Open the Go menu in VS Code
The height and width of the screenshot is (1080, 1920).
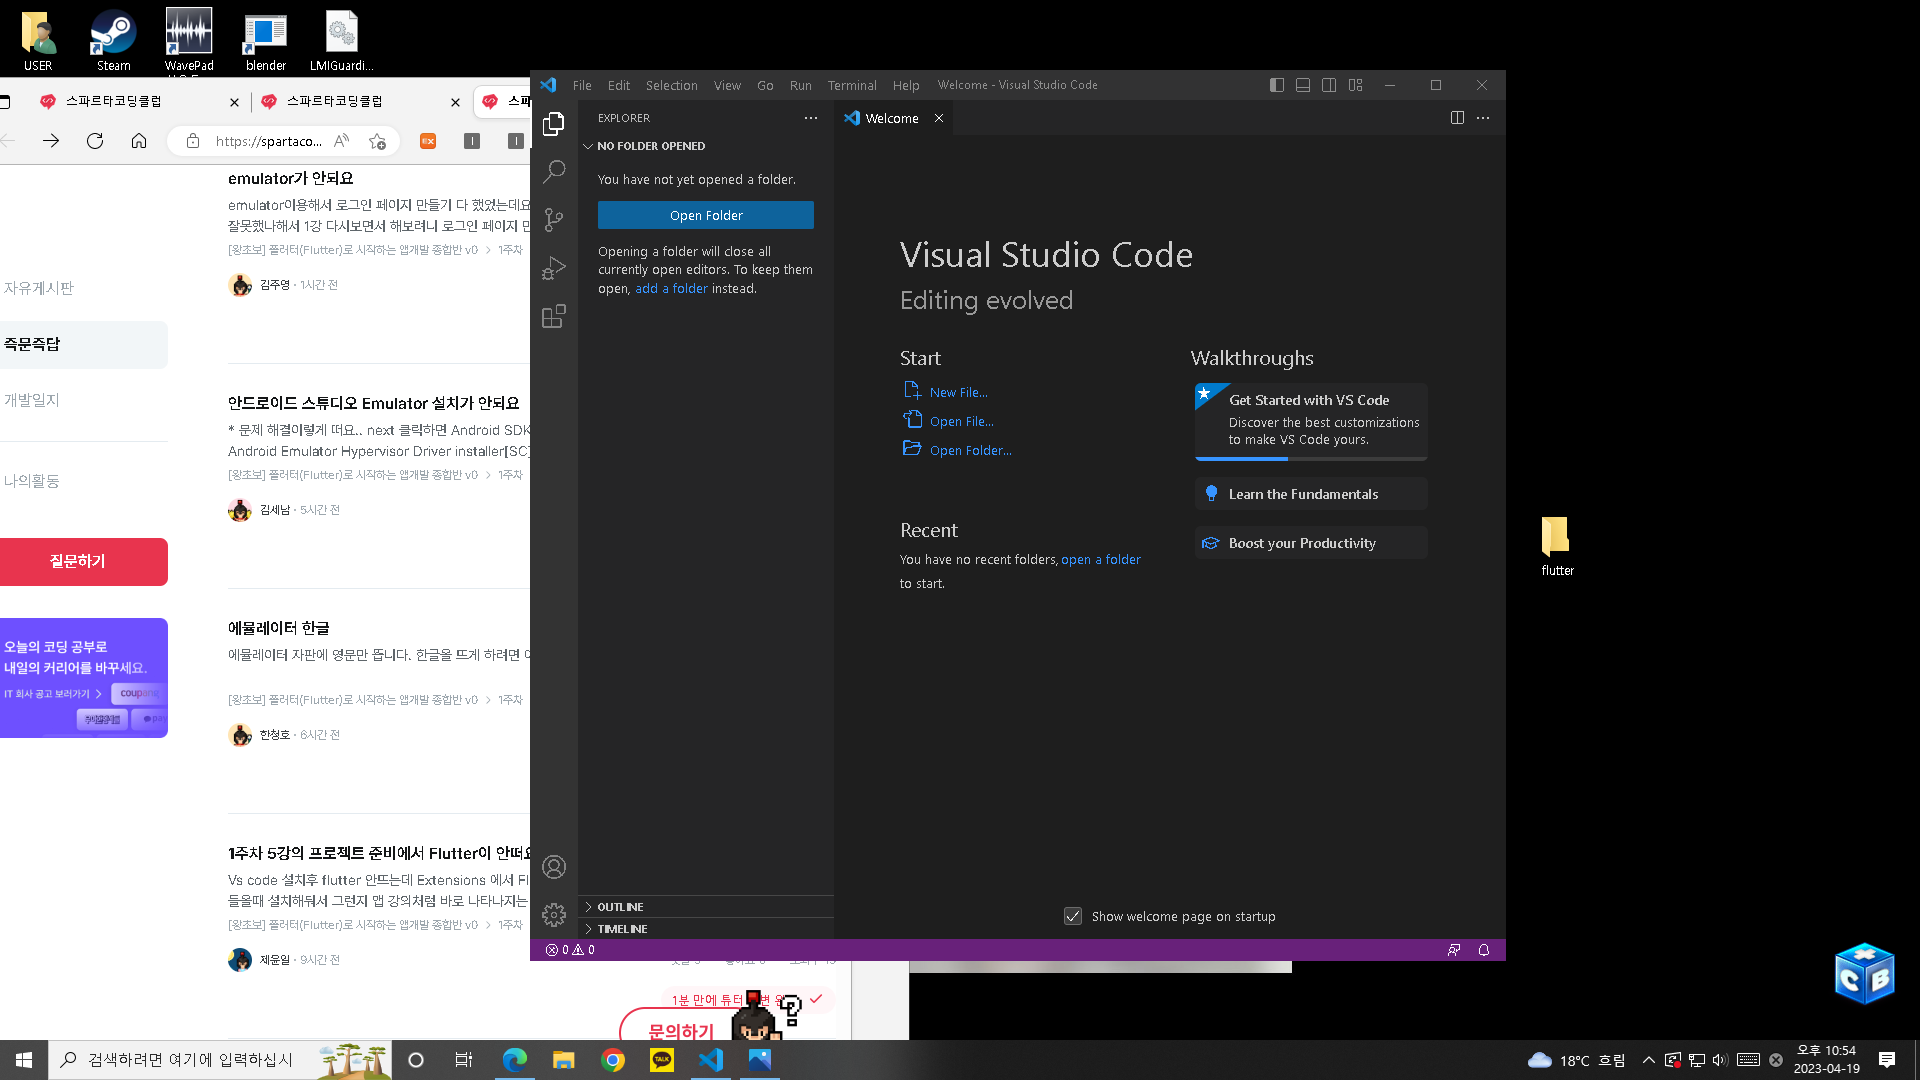[x=765, y=85]
